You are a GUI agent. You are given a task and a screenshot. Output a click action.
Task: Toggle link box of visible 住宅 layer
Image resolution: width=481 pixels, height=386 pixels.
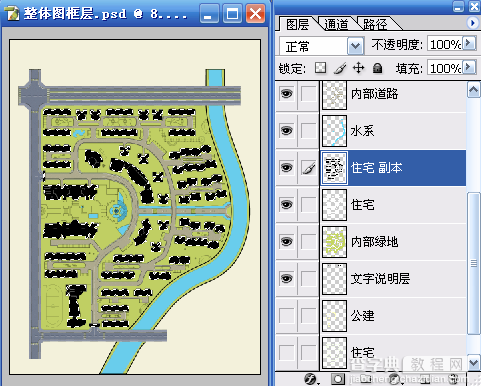309,205
